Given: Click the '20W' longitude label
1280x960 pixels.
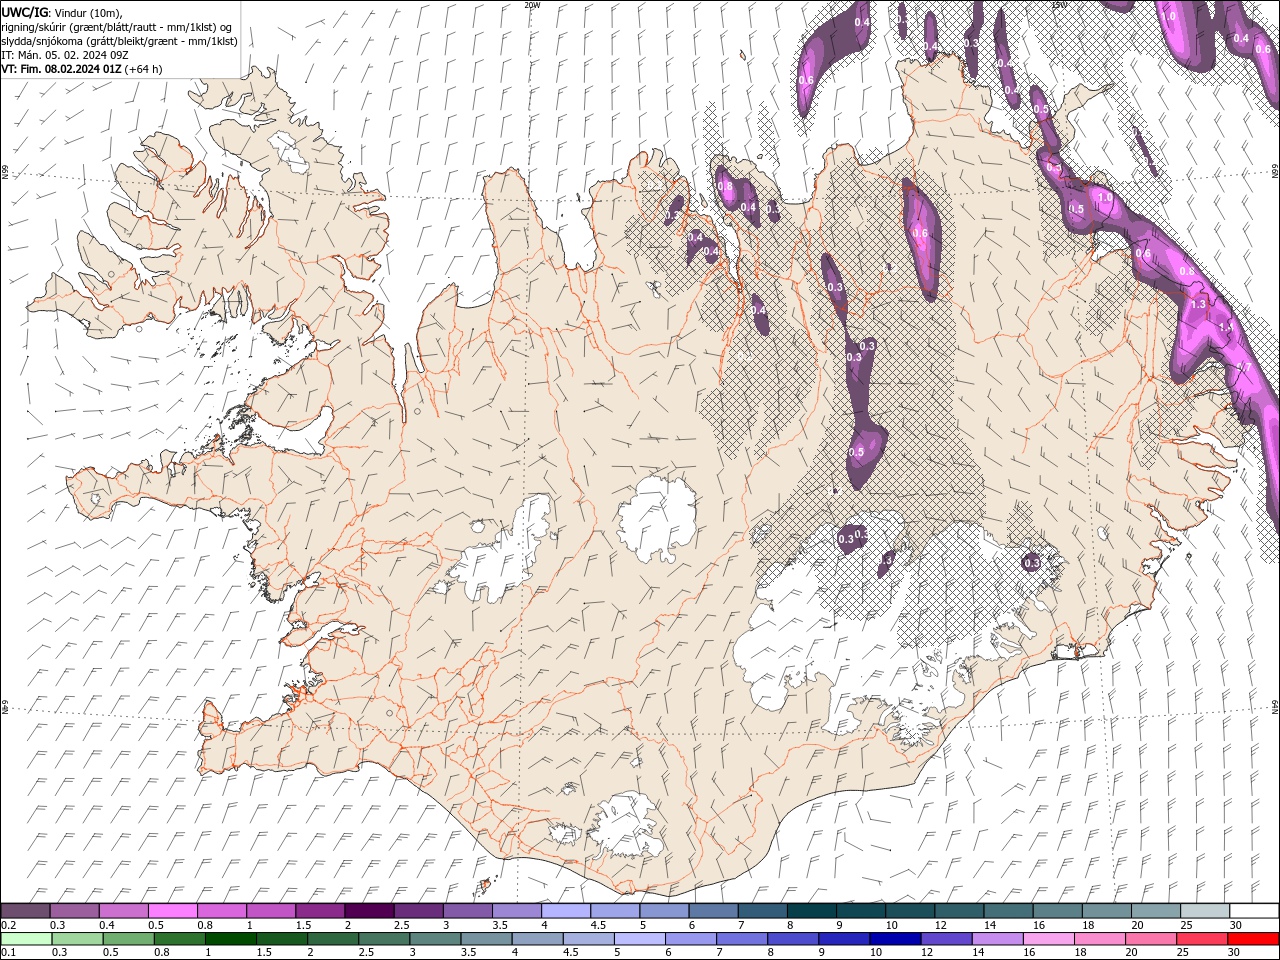Looking at the screenshot, I should click(532, 5).
